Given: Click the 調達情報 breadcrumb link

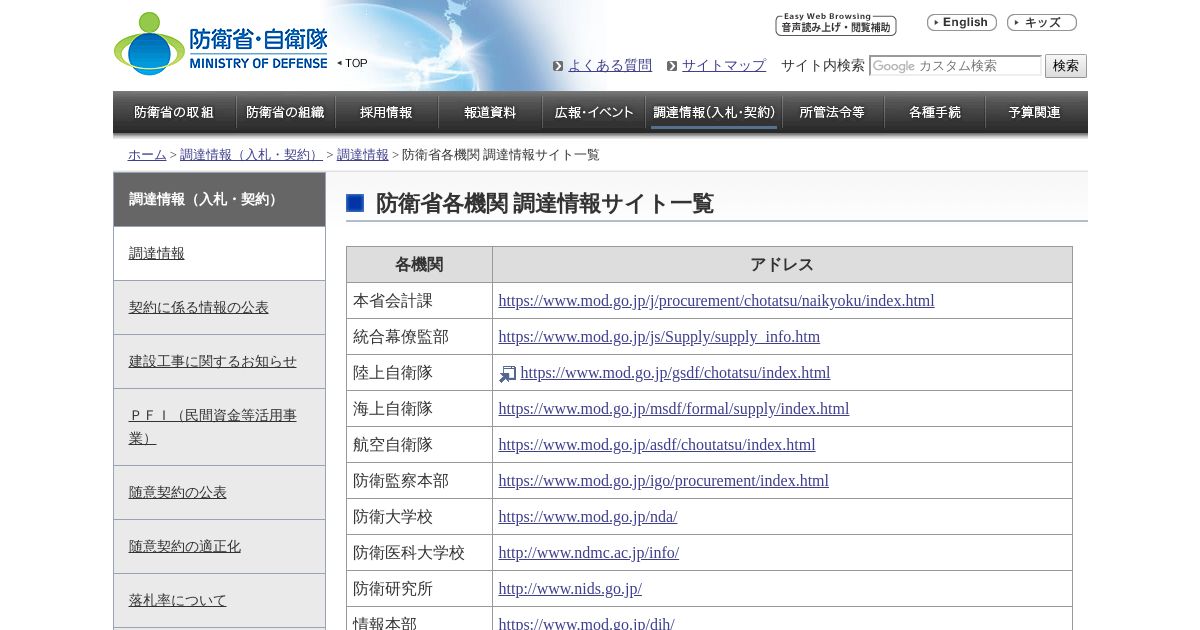Looking at the screenshot, I should click(363, 155).
